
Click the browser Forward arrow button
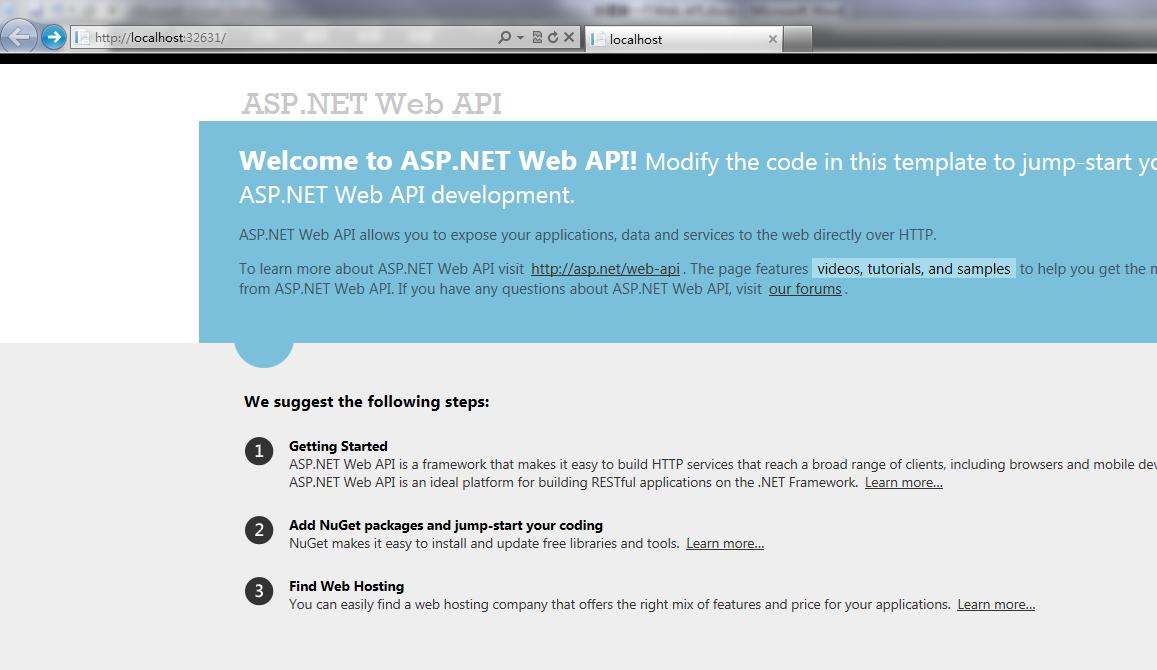53,37
